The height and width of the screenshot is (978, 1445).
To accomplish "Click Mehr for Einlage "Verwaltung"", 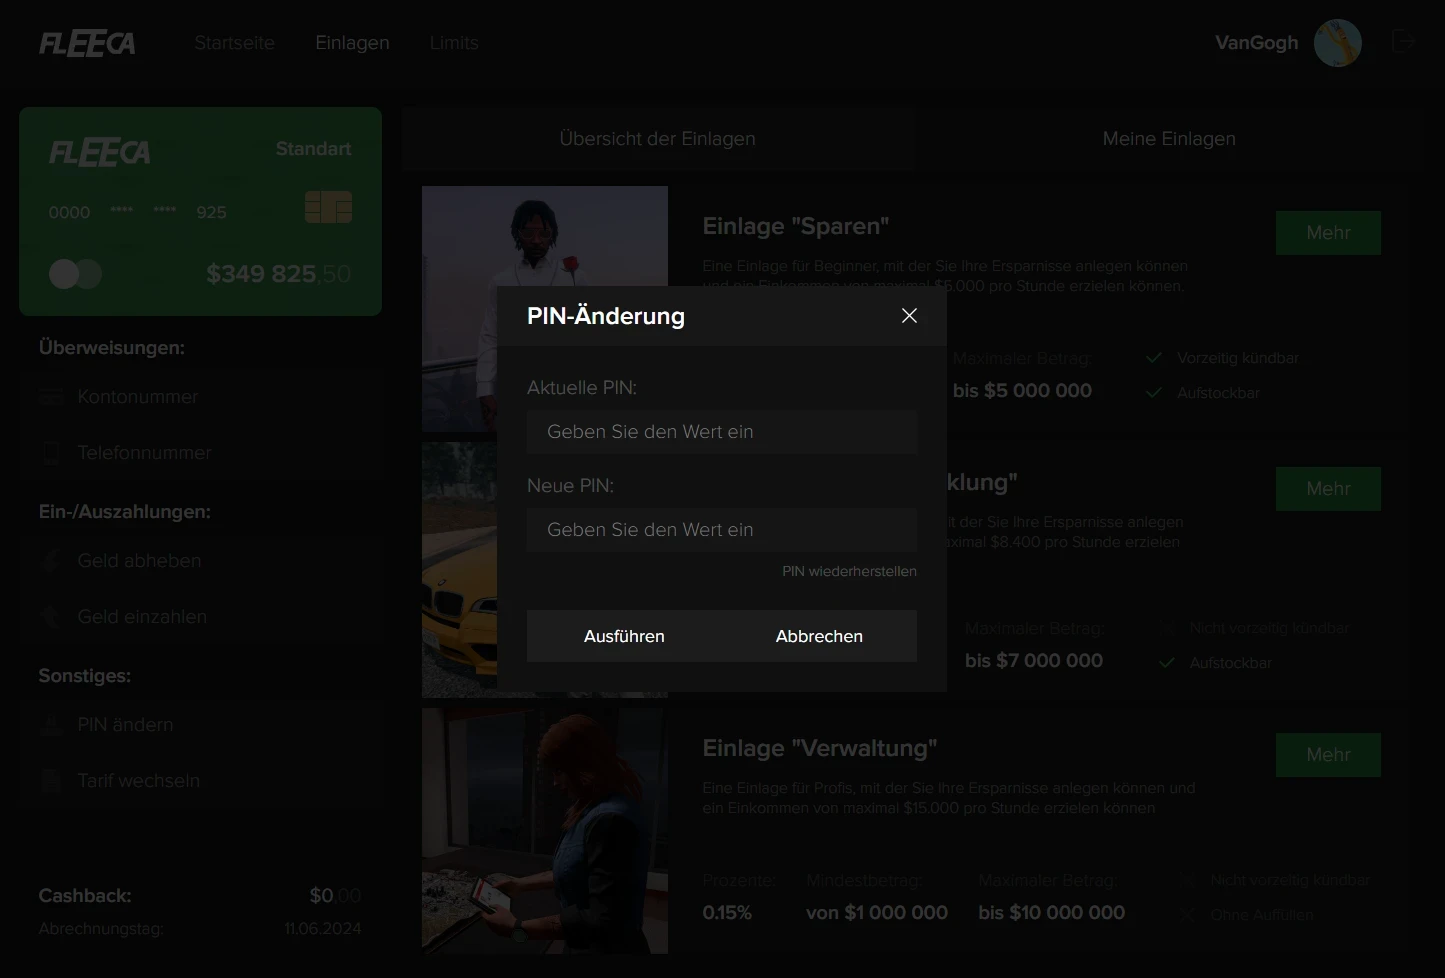I will click(1327, 755).
